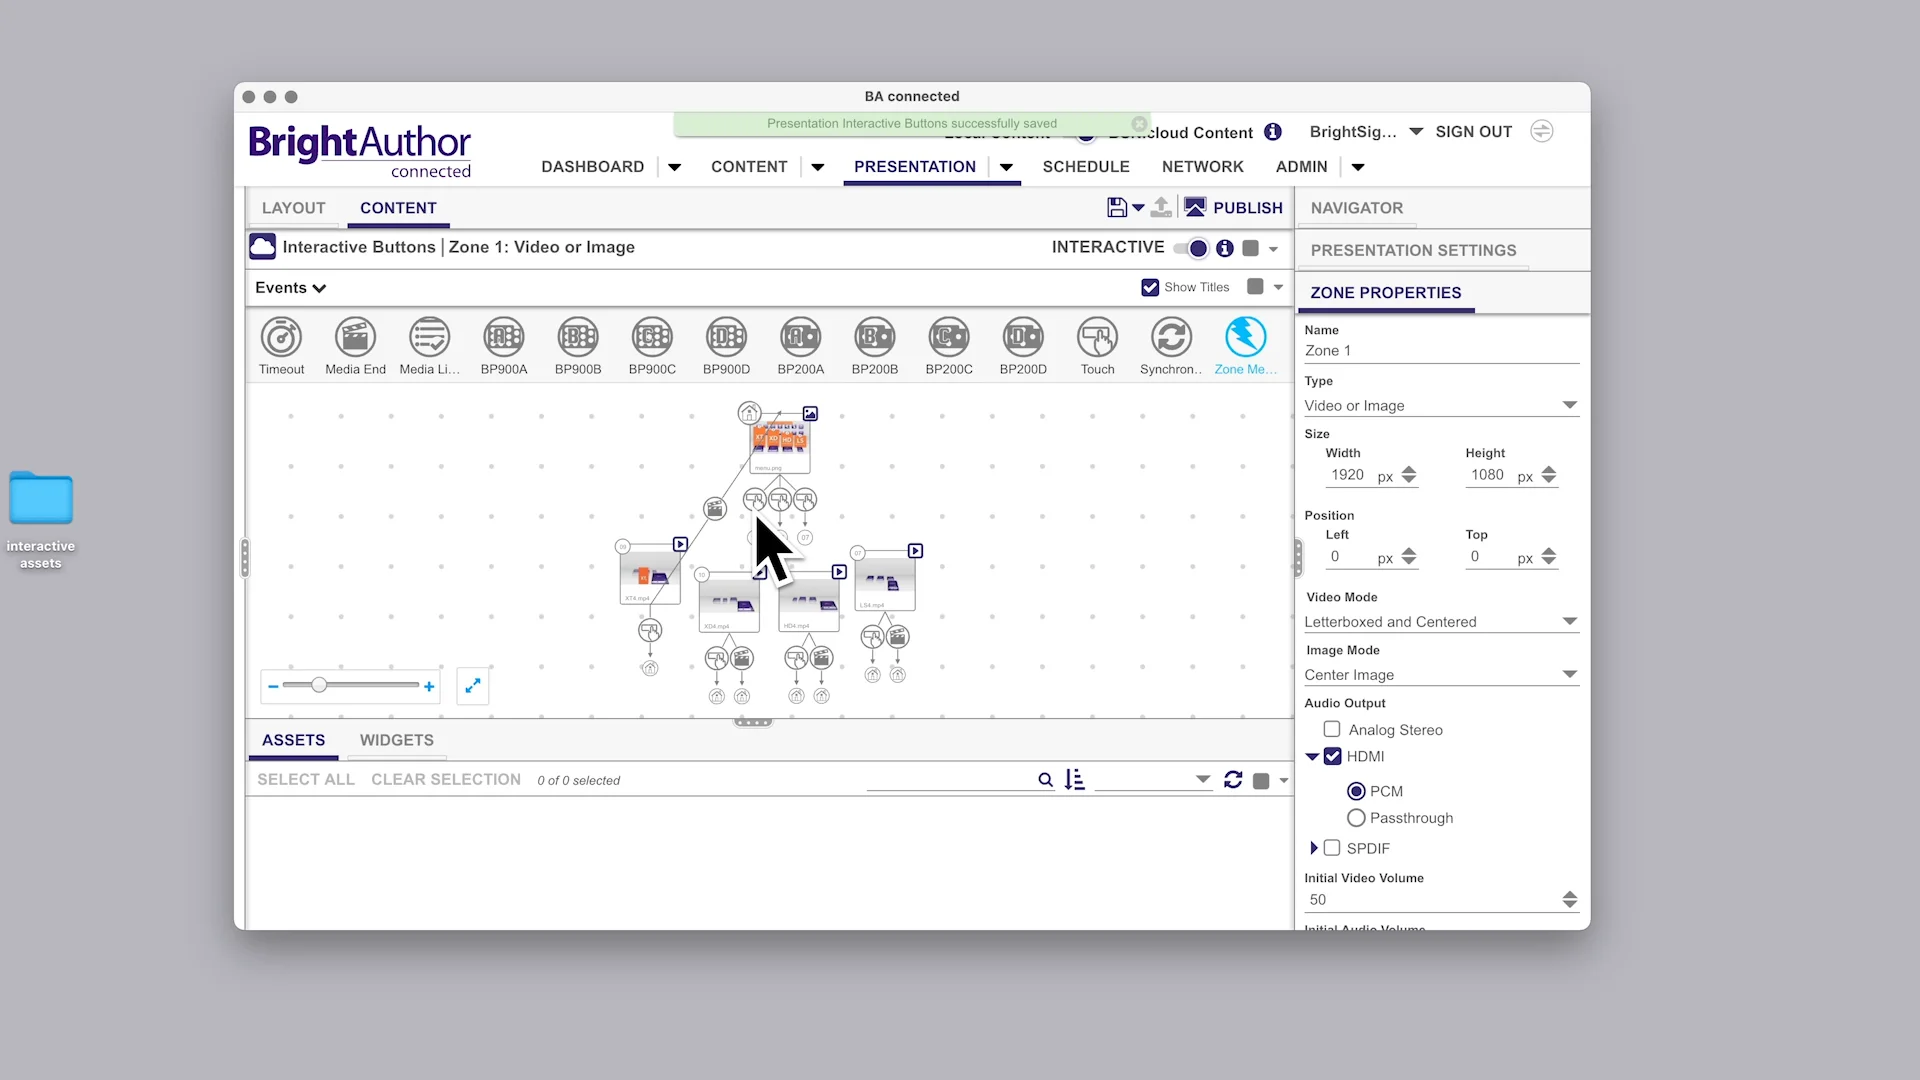Choose the BP200A button event
The image size is (1920, 1080).
(x=801, y=337)
